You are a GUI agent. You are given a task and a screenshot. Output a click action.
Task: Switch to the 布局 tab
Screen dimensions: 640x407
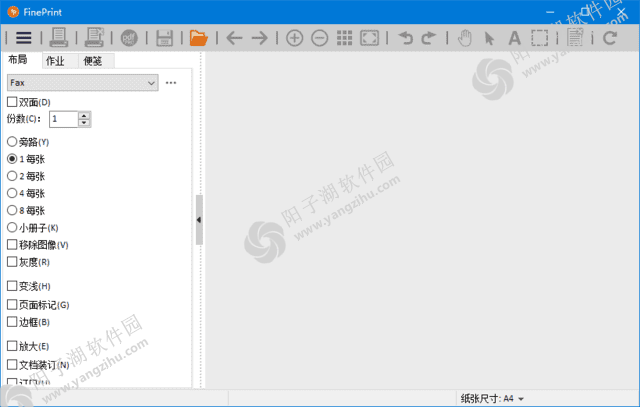tap(18, 60)
